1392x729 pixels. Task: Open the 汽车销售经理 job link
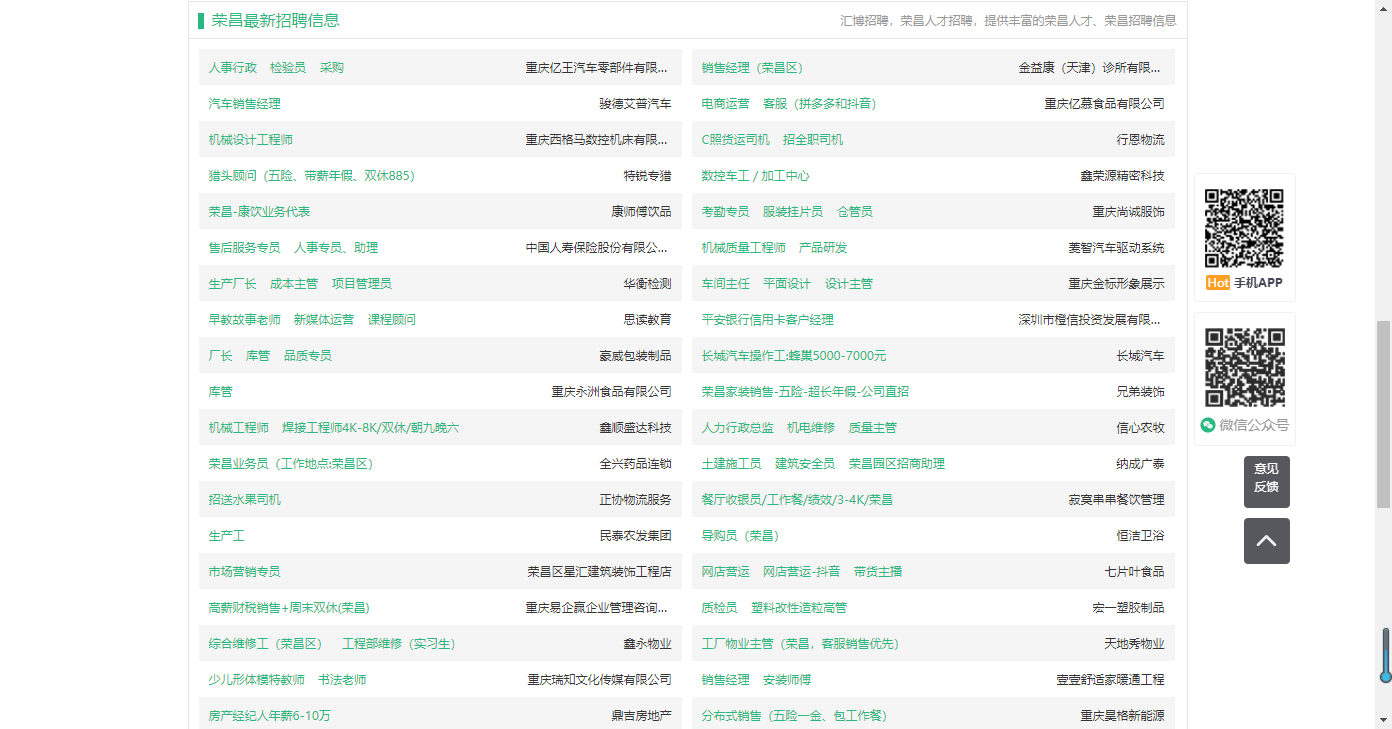click(245, 104)
